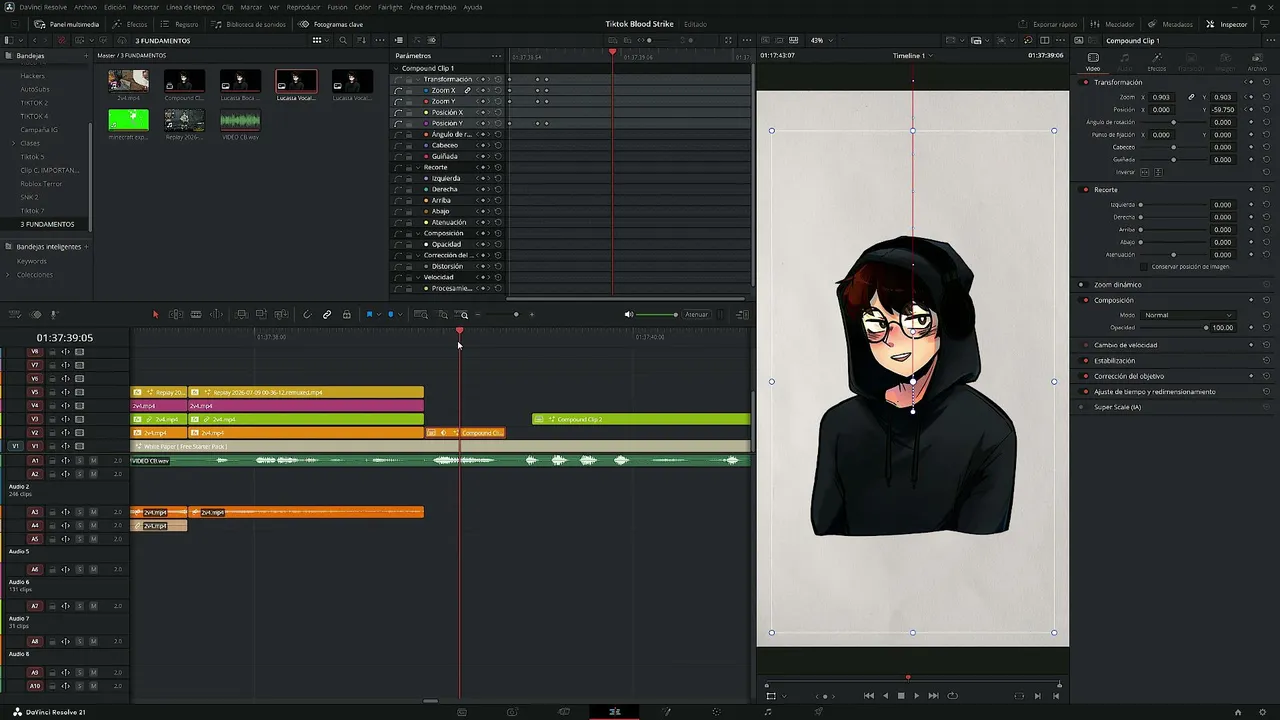This screenshot has height=720, width=1280.
Task: Click the Zoom X value field in Inspector
Action: [x=1161, y=97]
